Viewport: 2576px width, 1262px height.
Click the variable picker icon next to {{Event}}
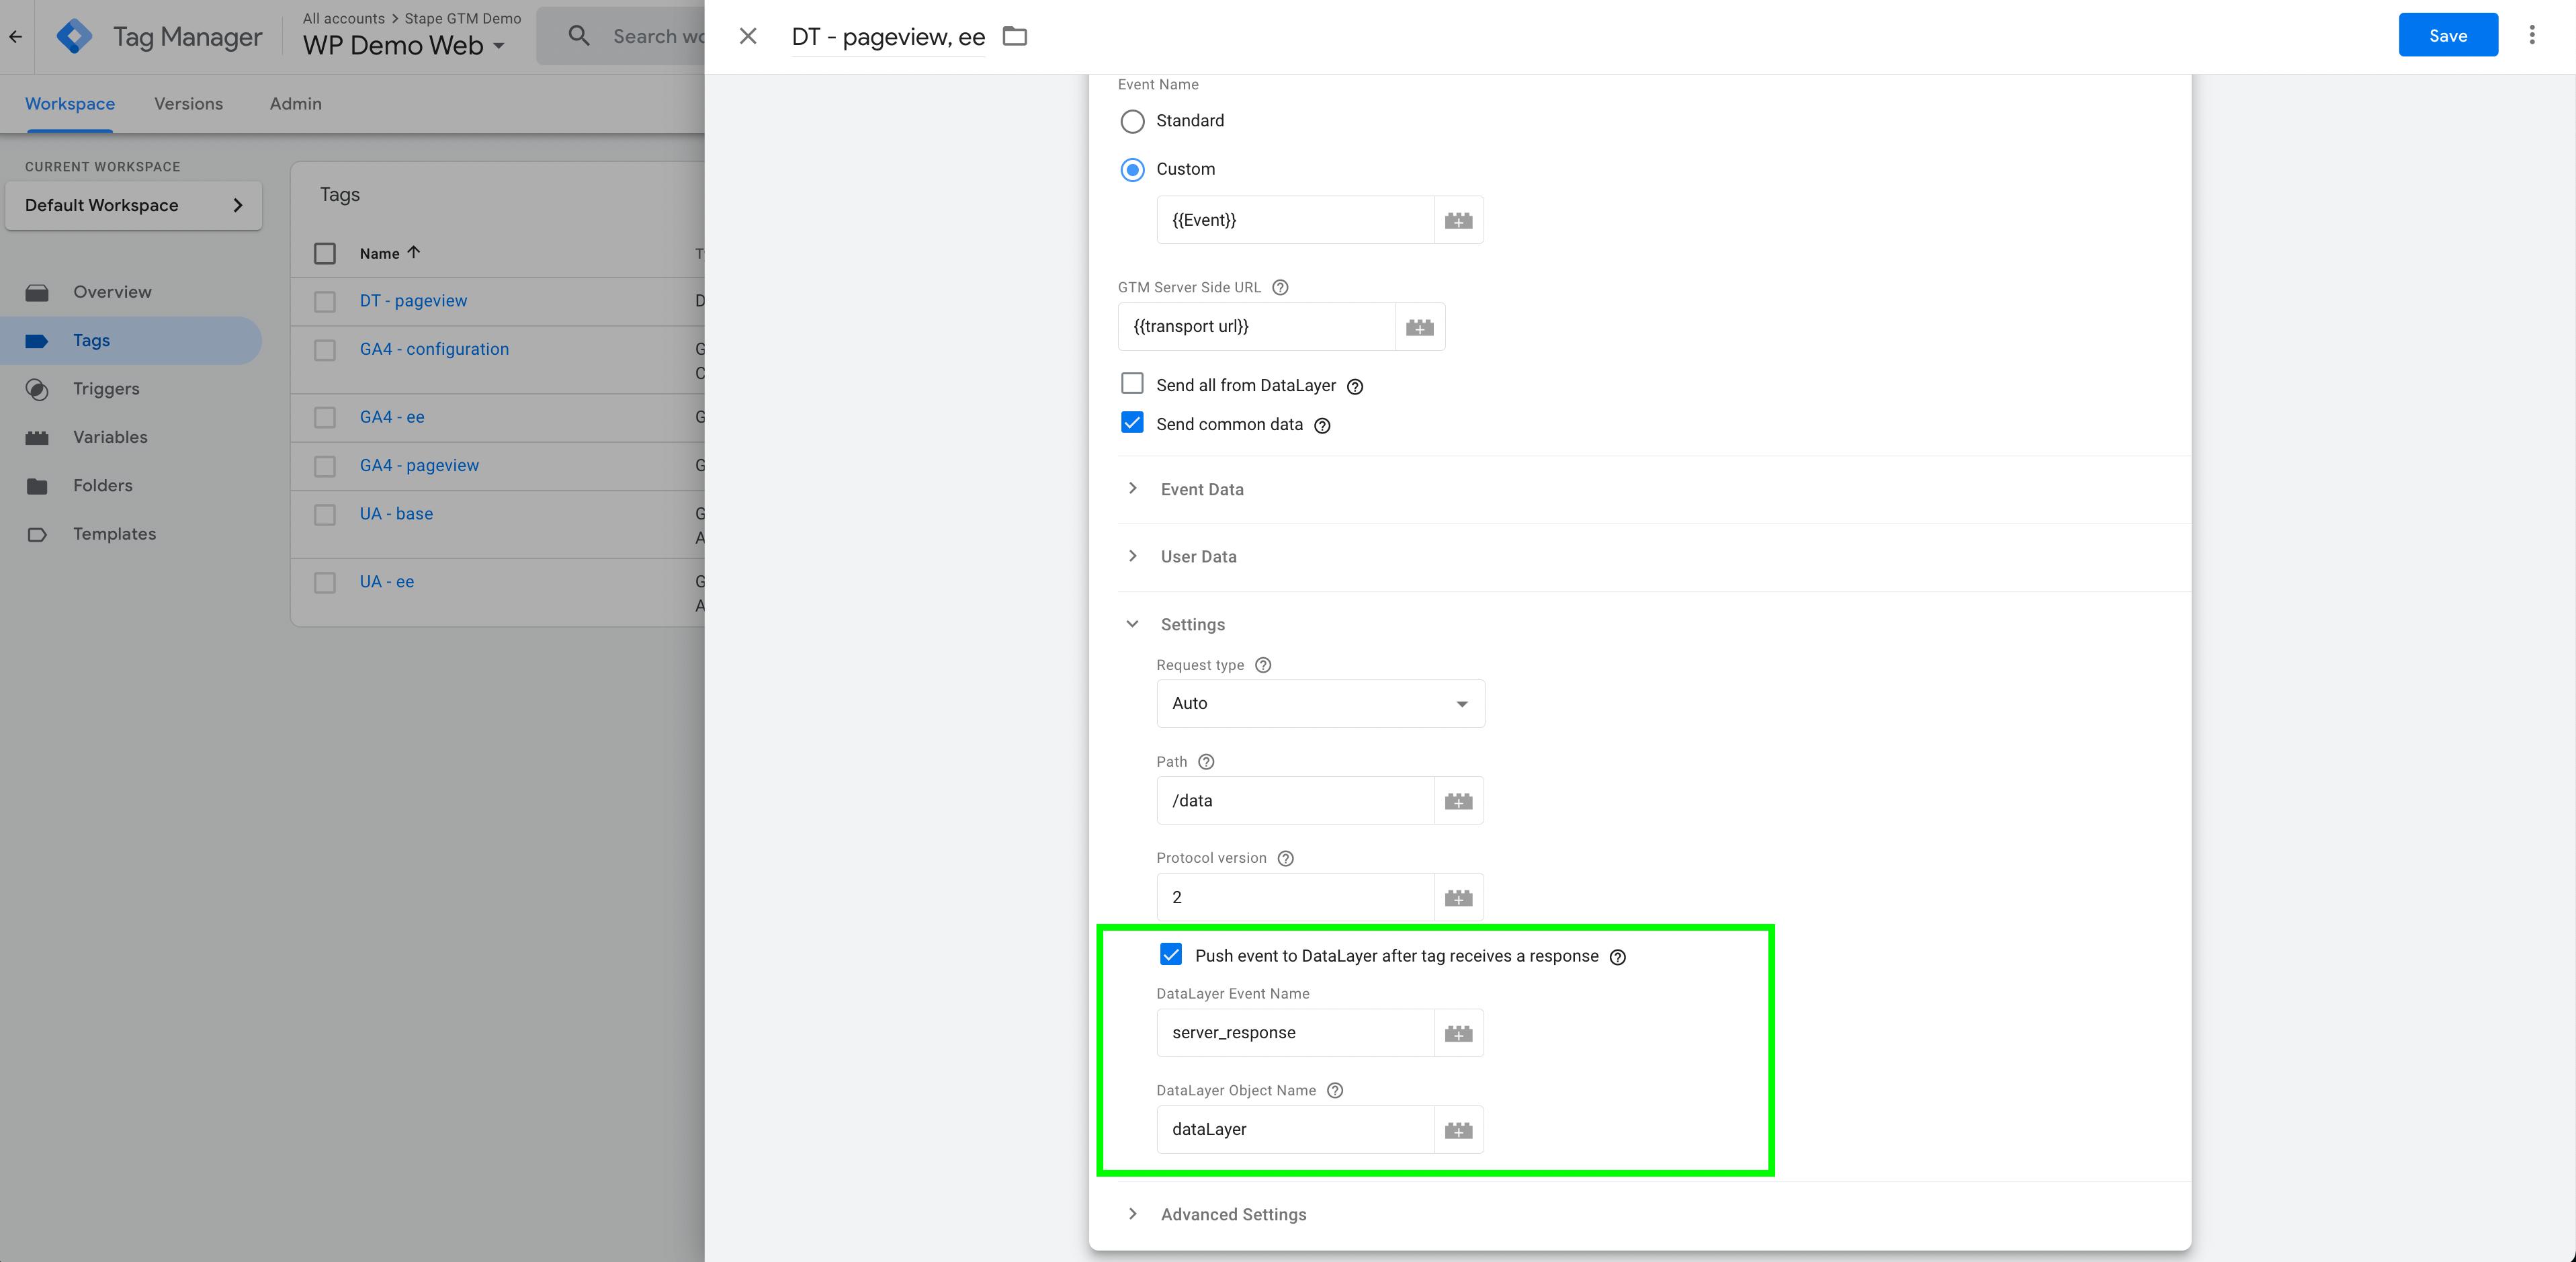pos(1458,220)
